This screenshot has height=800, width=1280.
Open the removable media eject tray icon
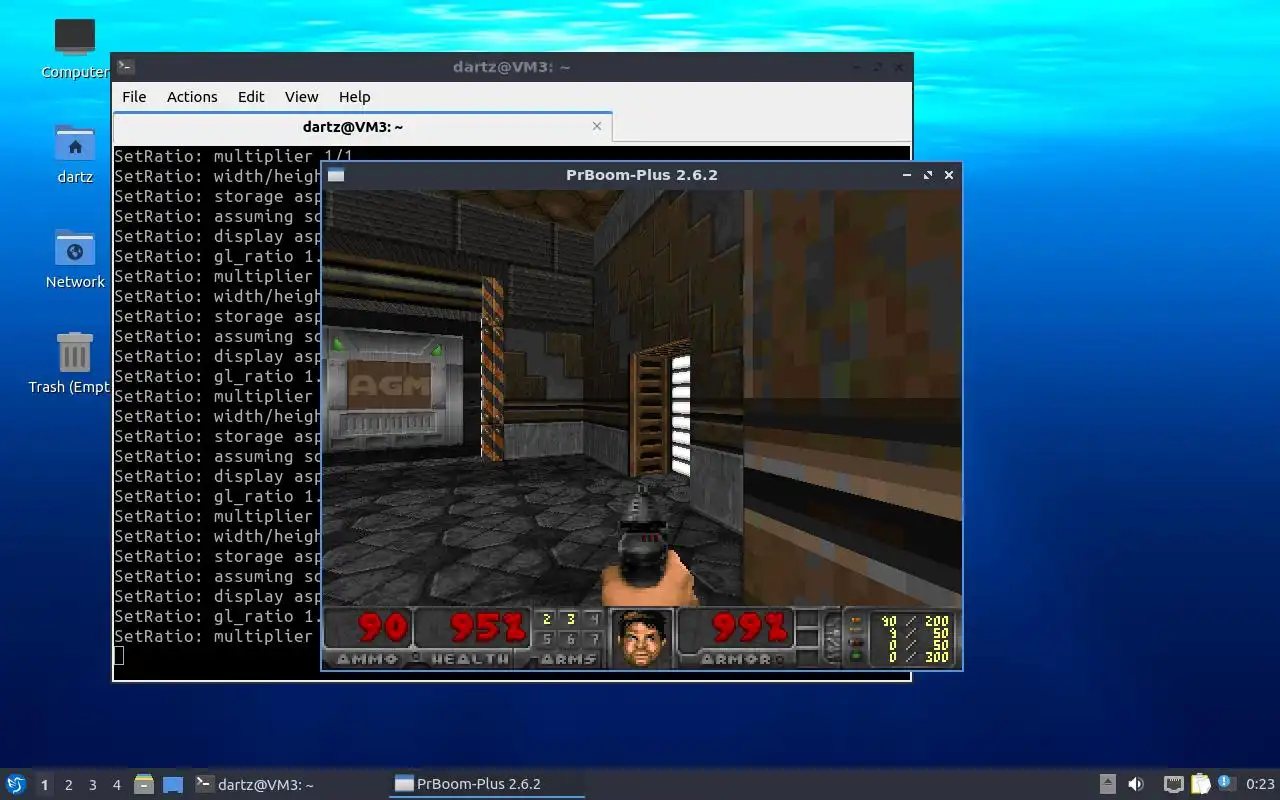1108,784
